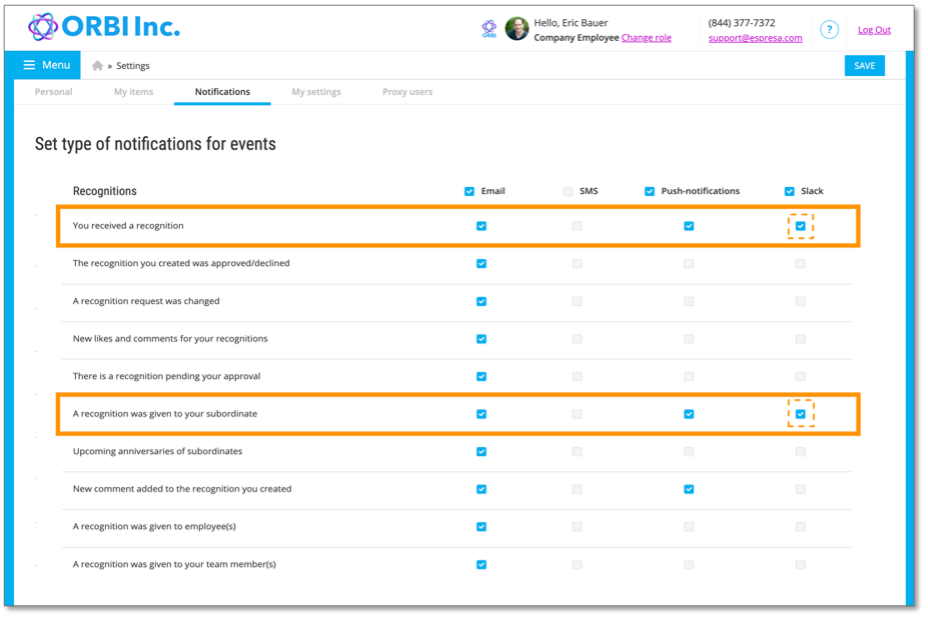Screen dimensions: 928x620
Task: Open the My settings tab
Action: pyautogui.click(x=316, y=92)
